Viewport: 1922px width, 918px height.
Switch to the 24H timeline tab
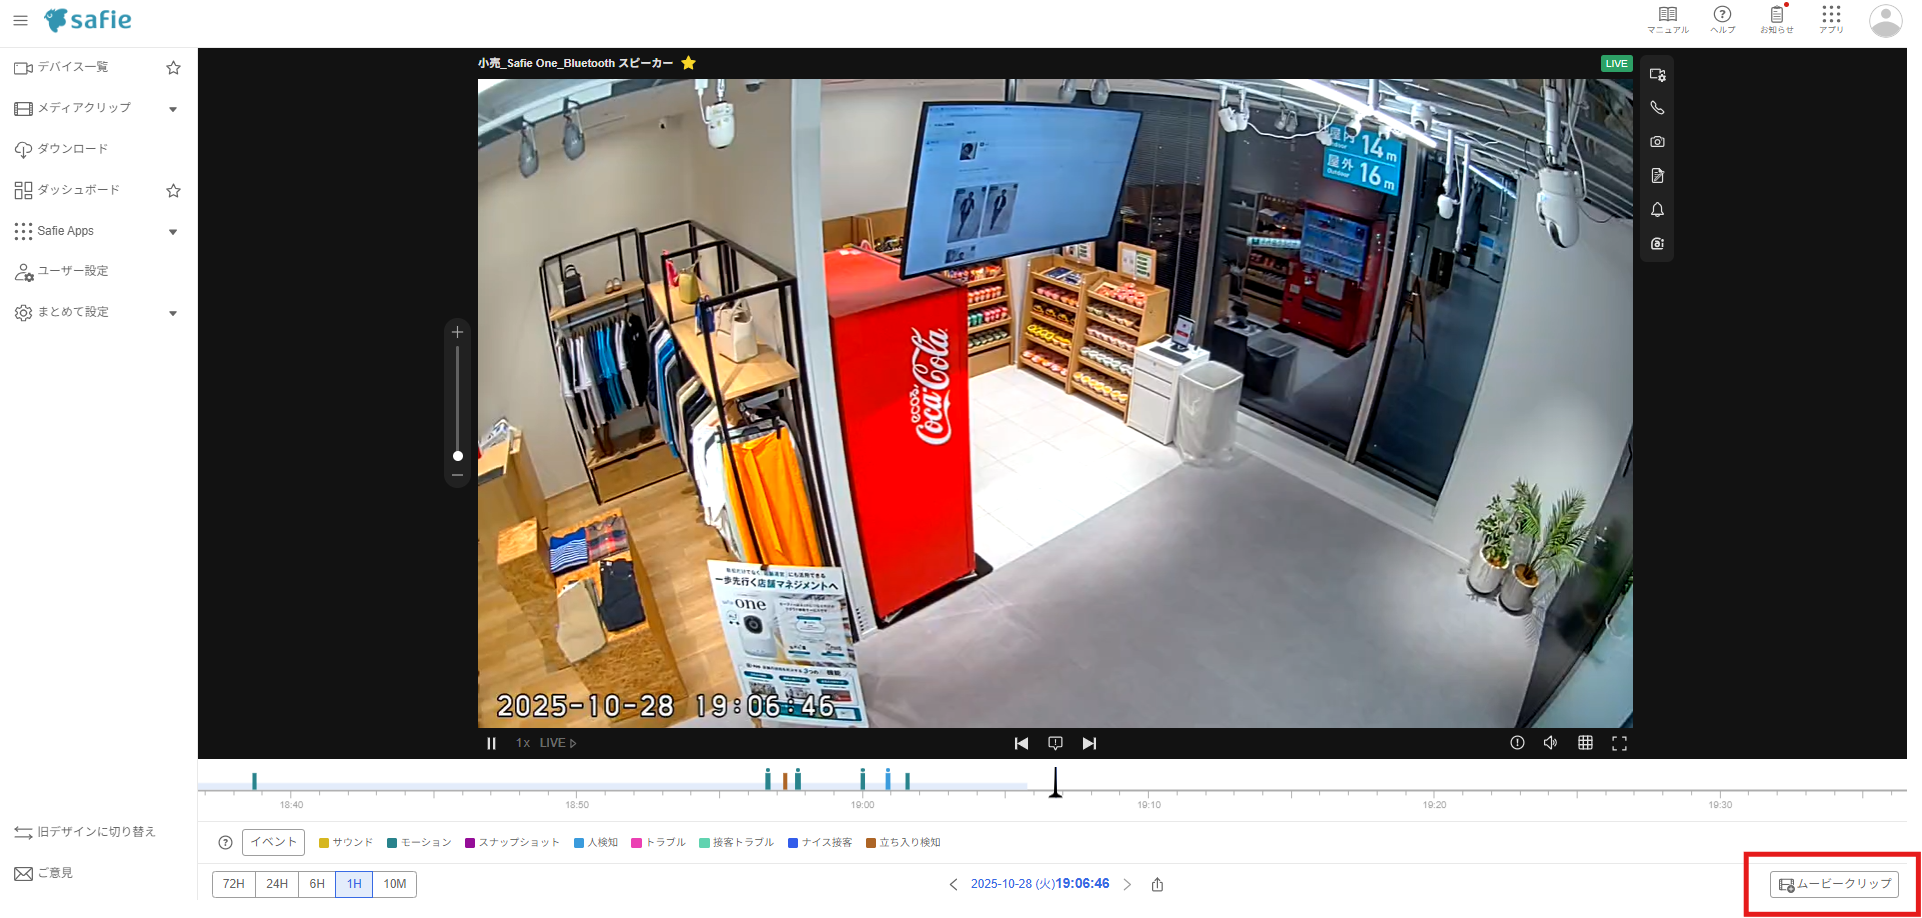[x=277, y=884]
